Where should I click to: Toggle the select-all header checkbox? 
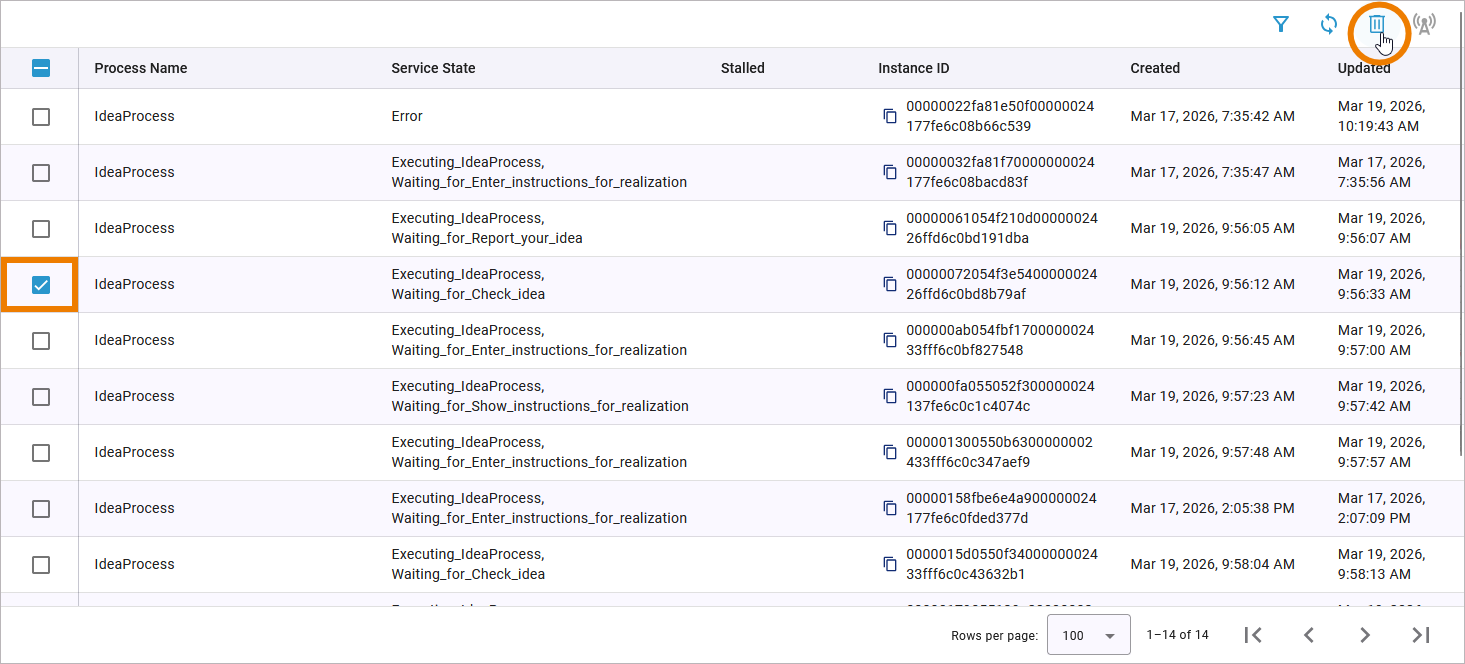pyautogui.click(x=41, y=68)
